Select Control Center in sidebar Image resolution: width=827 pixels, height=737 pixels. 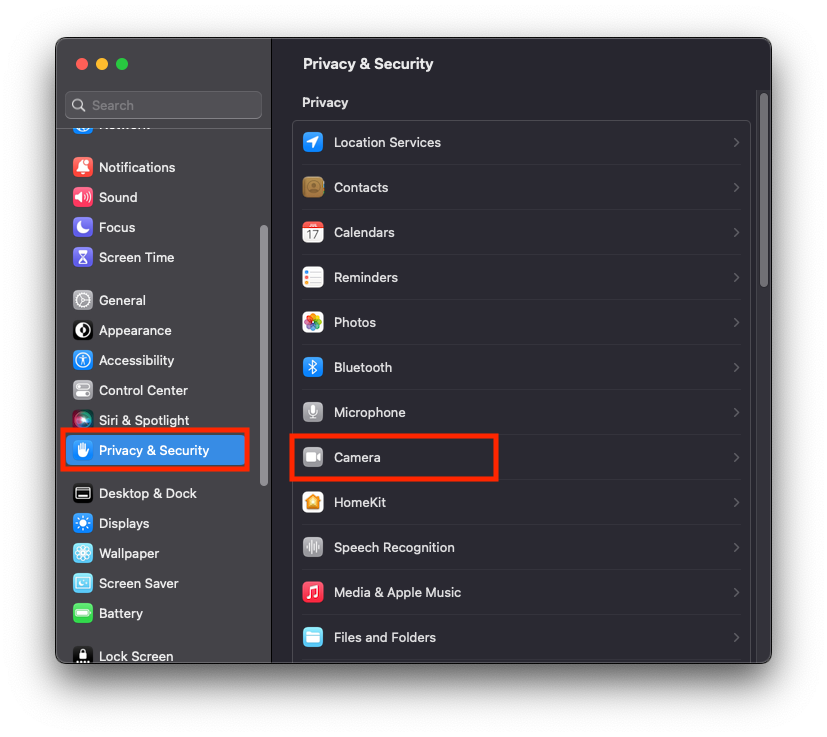143,390
